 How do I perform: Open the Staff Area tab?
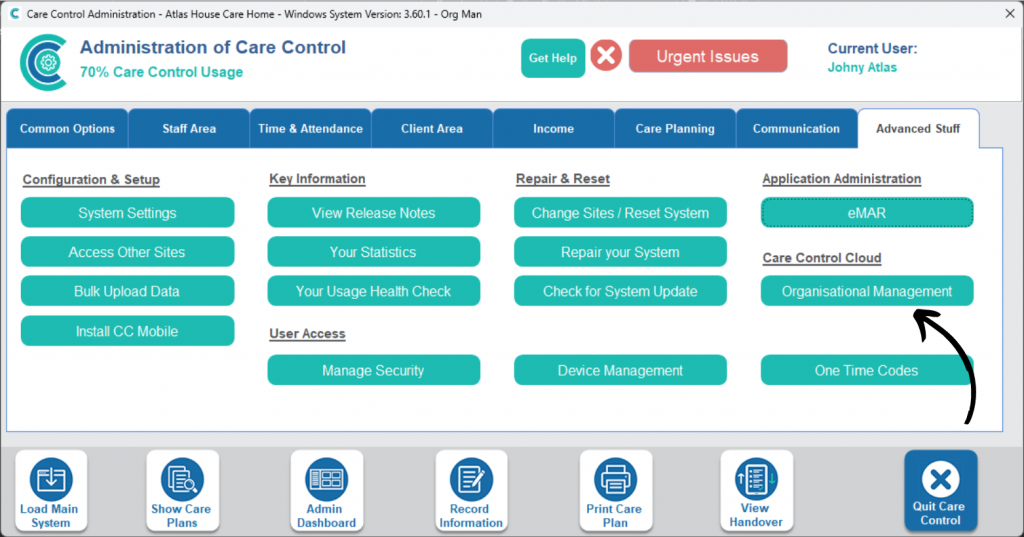click(189, 129)
